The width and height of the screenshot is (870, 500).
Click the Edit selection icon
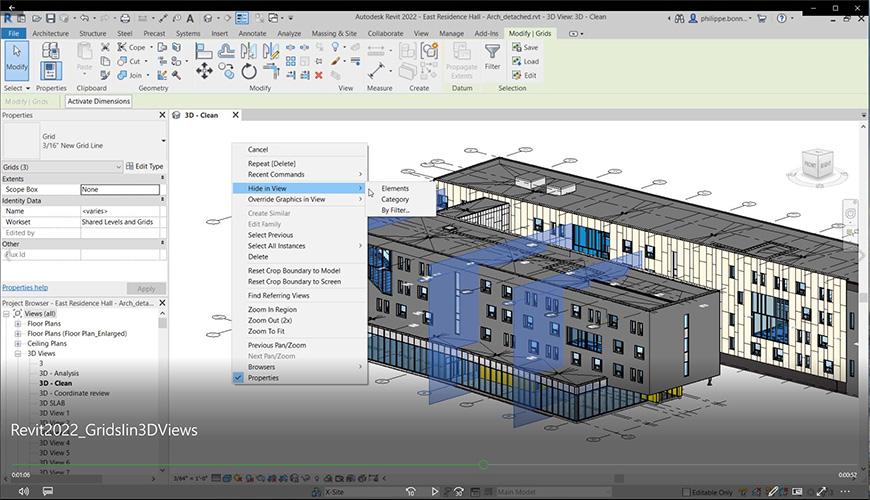coord(517,75)
